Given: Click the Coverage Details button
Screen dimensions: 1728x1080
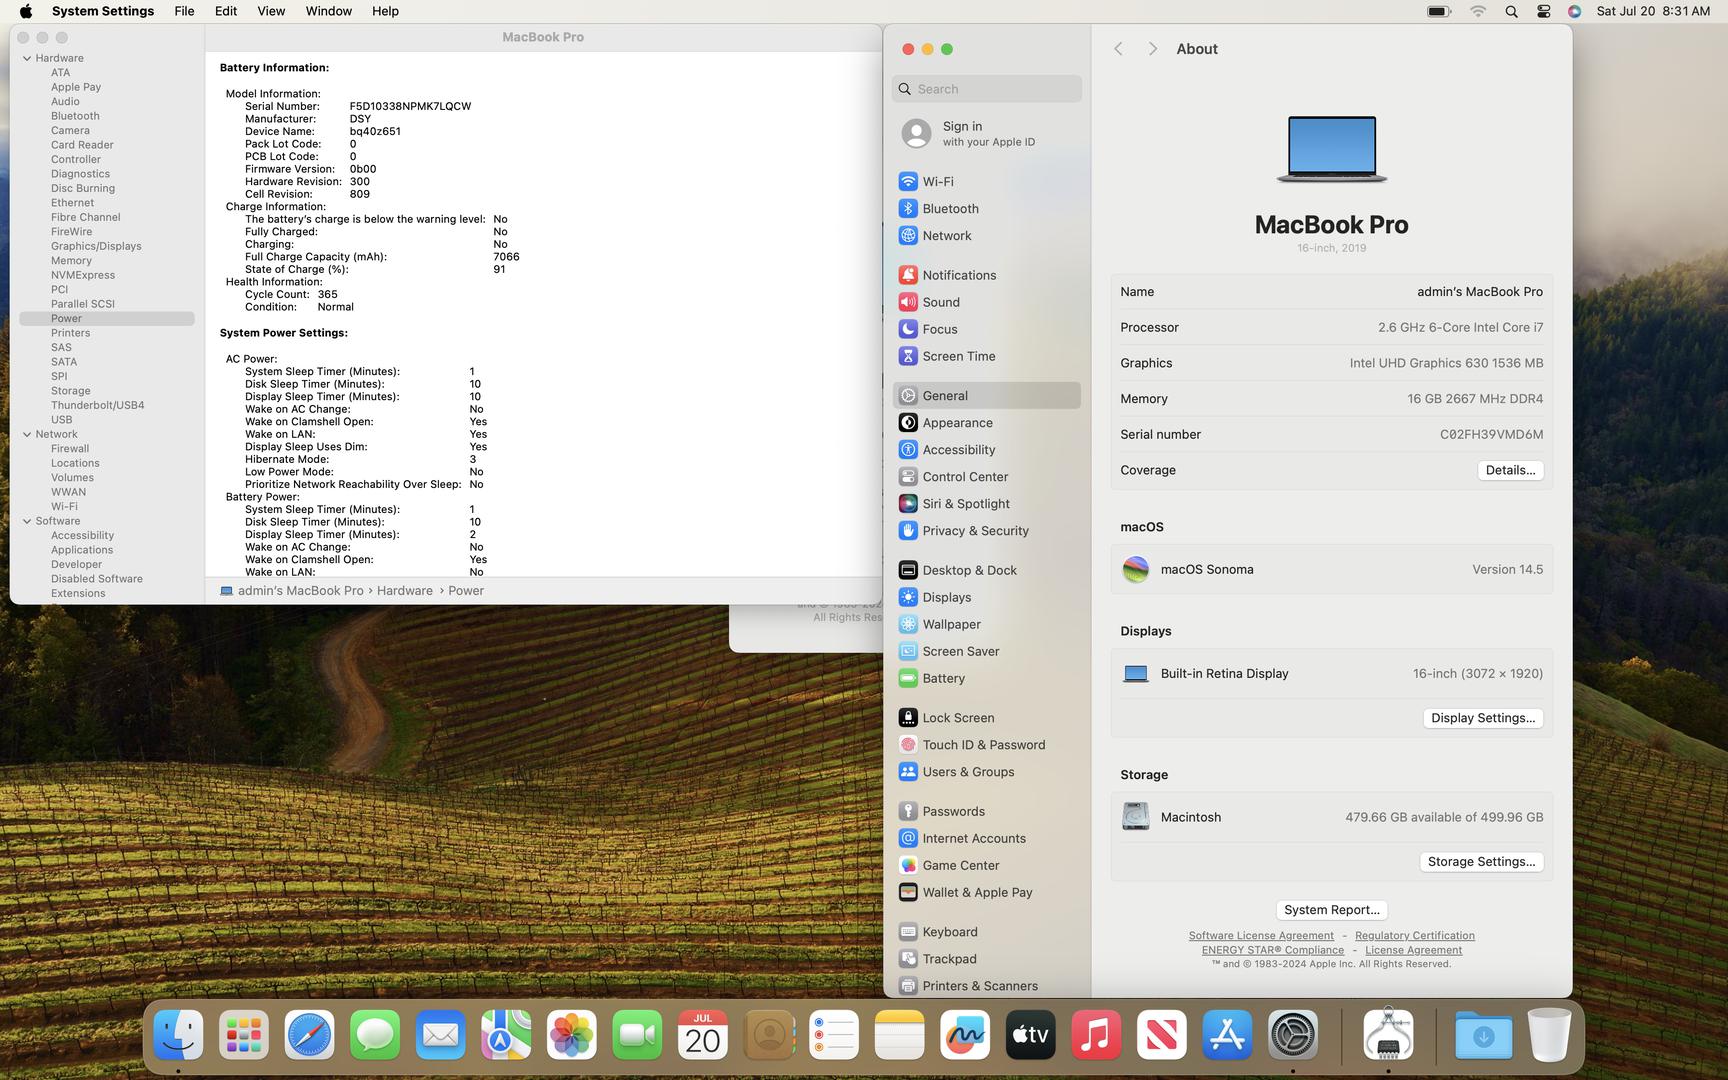Looking at the screenshot, I should point(1510,470).
